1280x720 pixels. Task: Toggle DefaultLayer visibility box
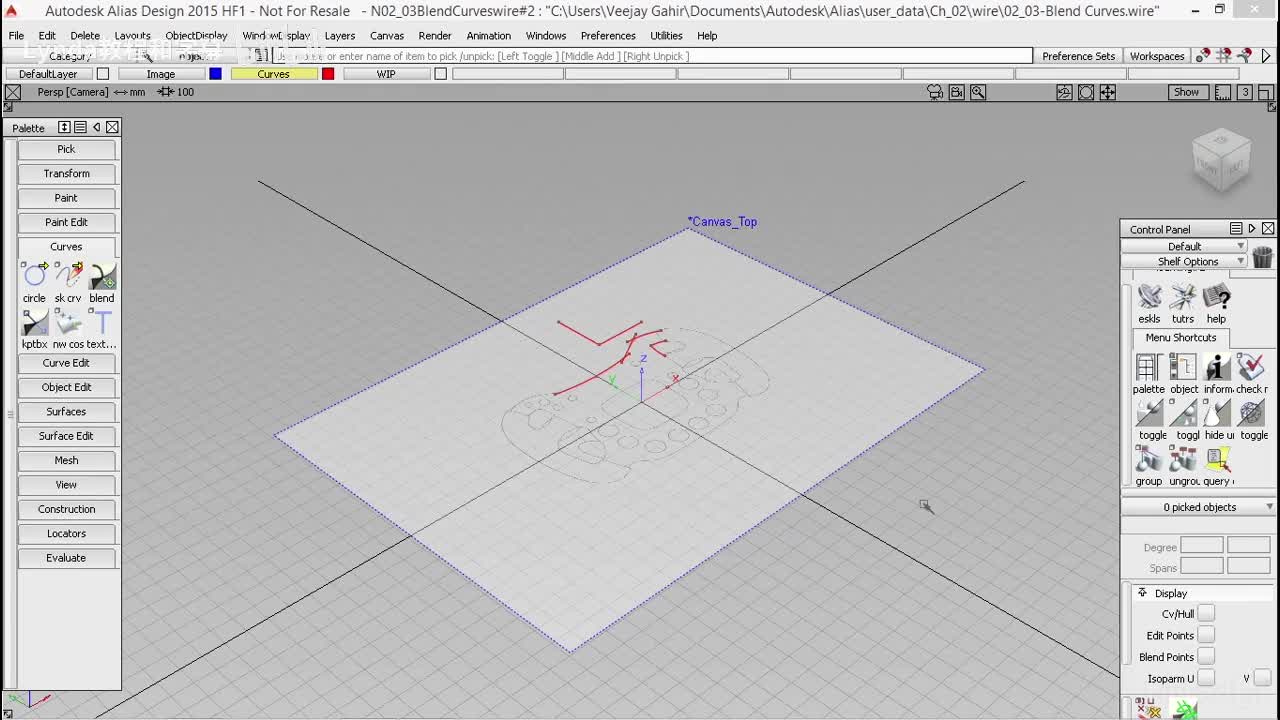[102, 74]
